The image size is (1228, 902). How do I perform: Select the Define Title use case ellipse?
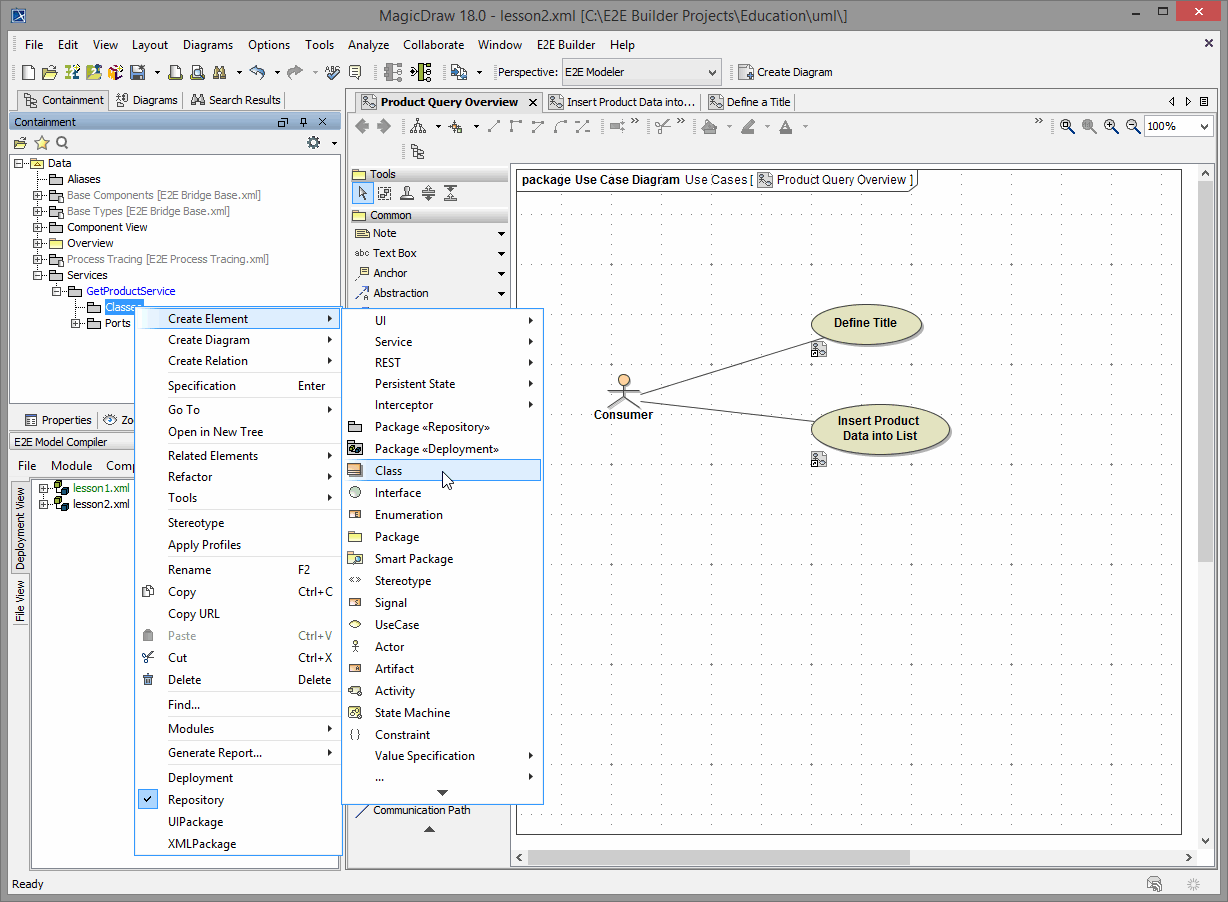(865, 323)
